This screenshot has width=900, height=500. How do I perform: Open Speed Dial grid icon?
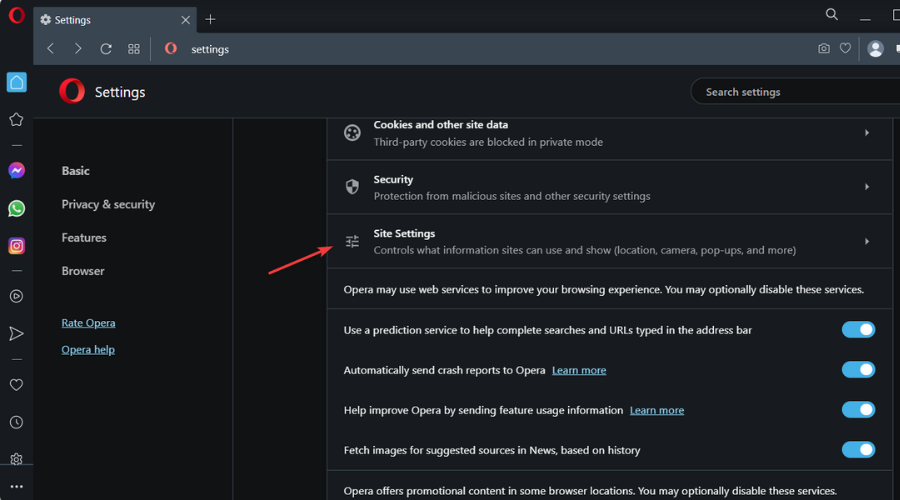[134, 49]
